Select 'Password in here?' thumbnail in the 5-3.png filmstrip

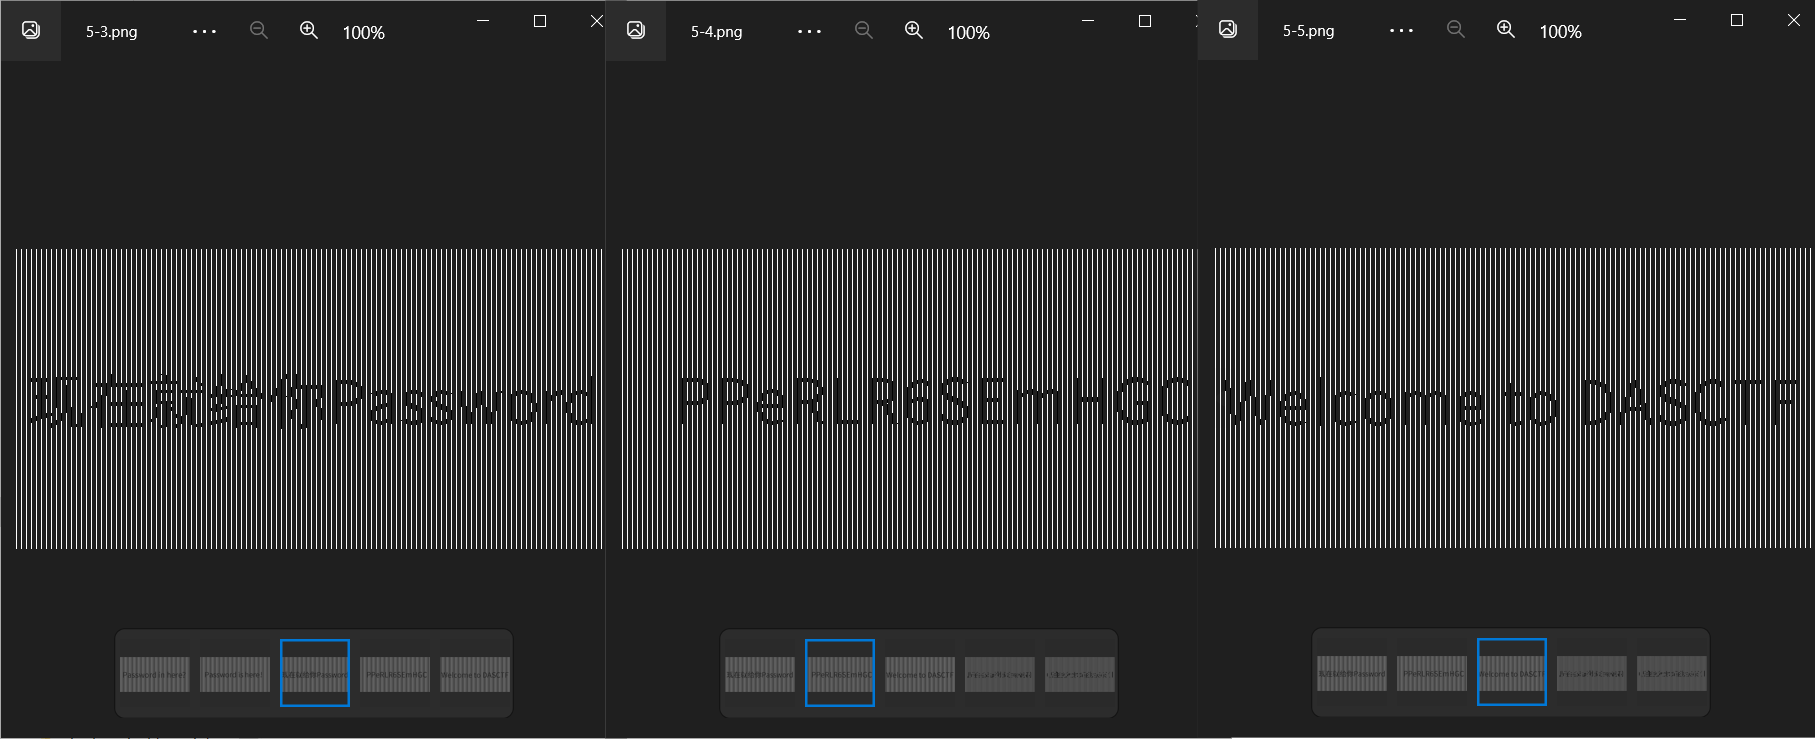(x=155, y=674)
